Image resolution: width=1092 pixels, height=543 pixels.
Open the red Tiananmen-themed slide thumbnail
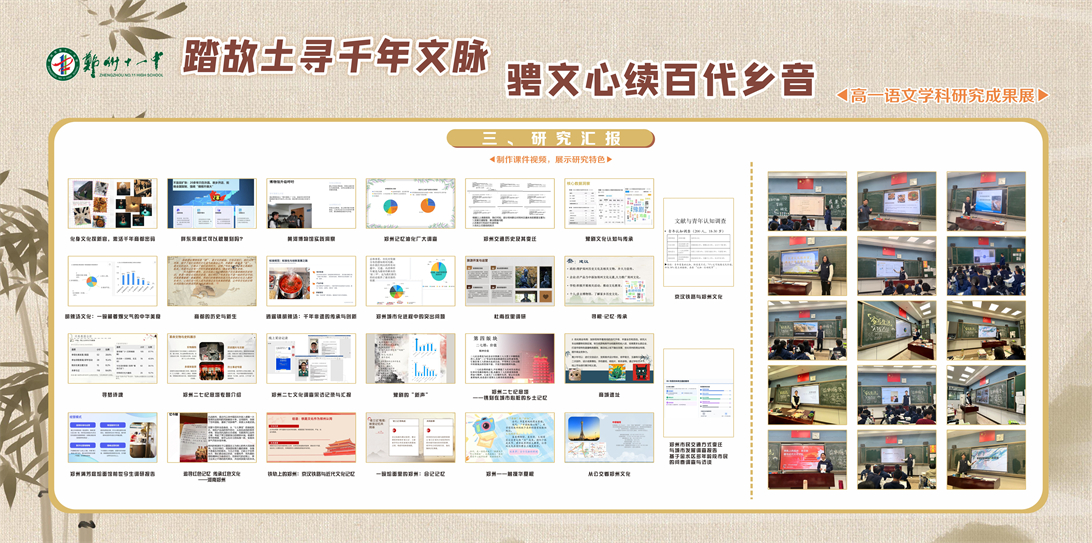pyautogui.click(x=311, y=437)
